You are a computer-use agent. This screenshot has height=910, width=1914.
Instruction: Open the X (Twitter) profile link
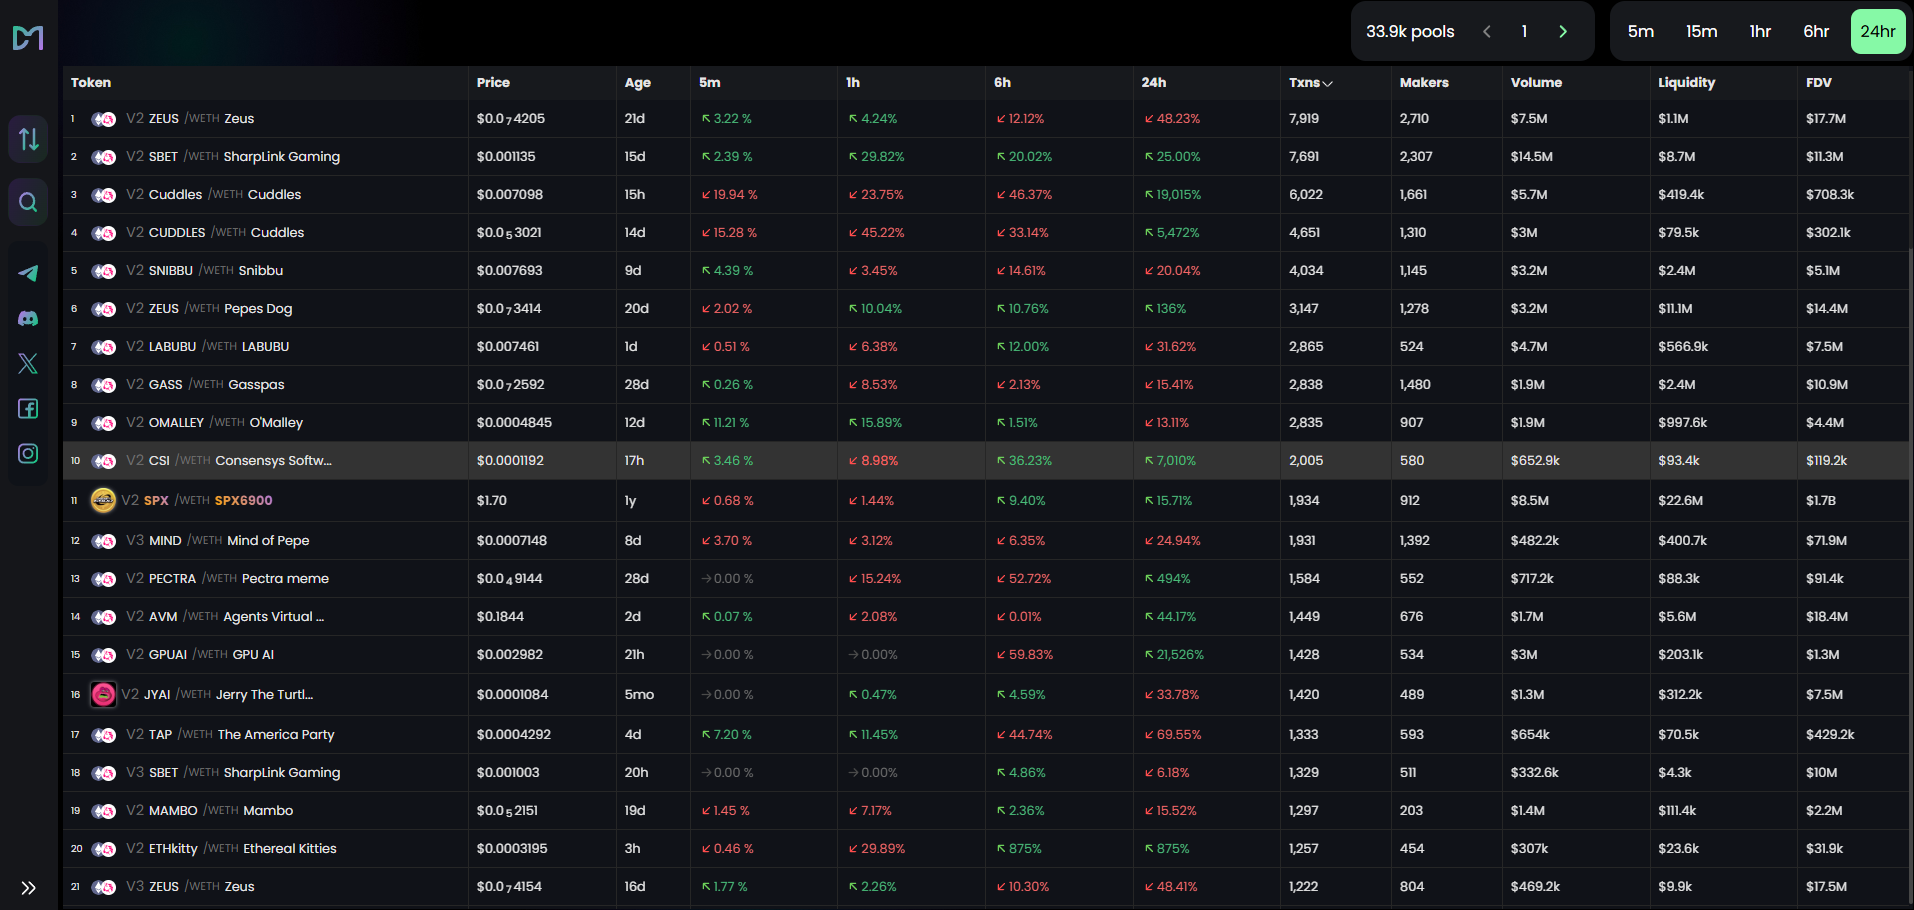27,363
